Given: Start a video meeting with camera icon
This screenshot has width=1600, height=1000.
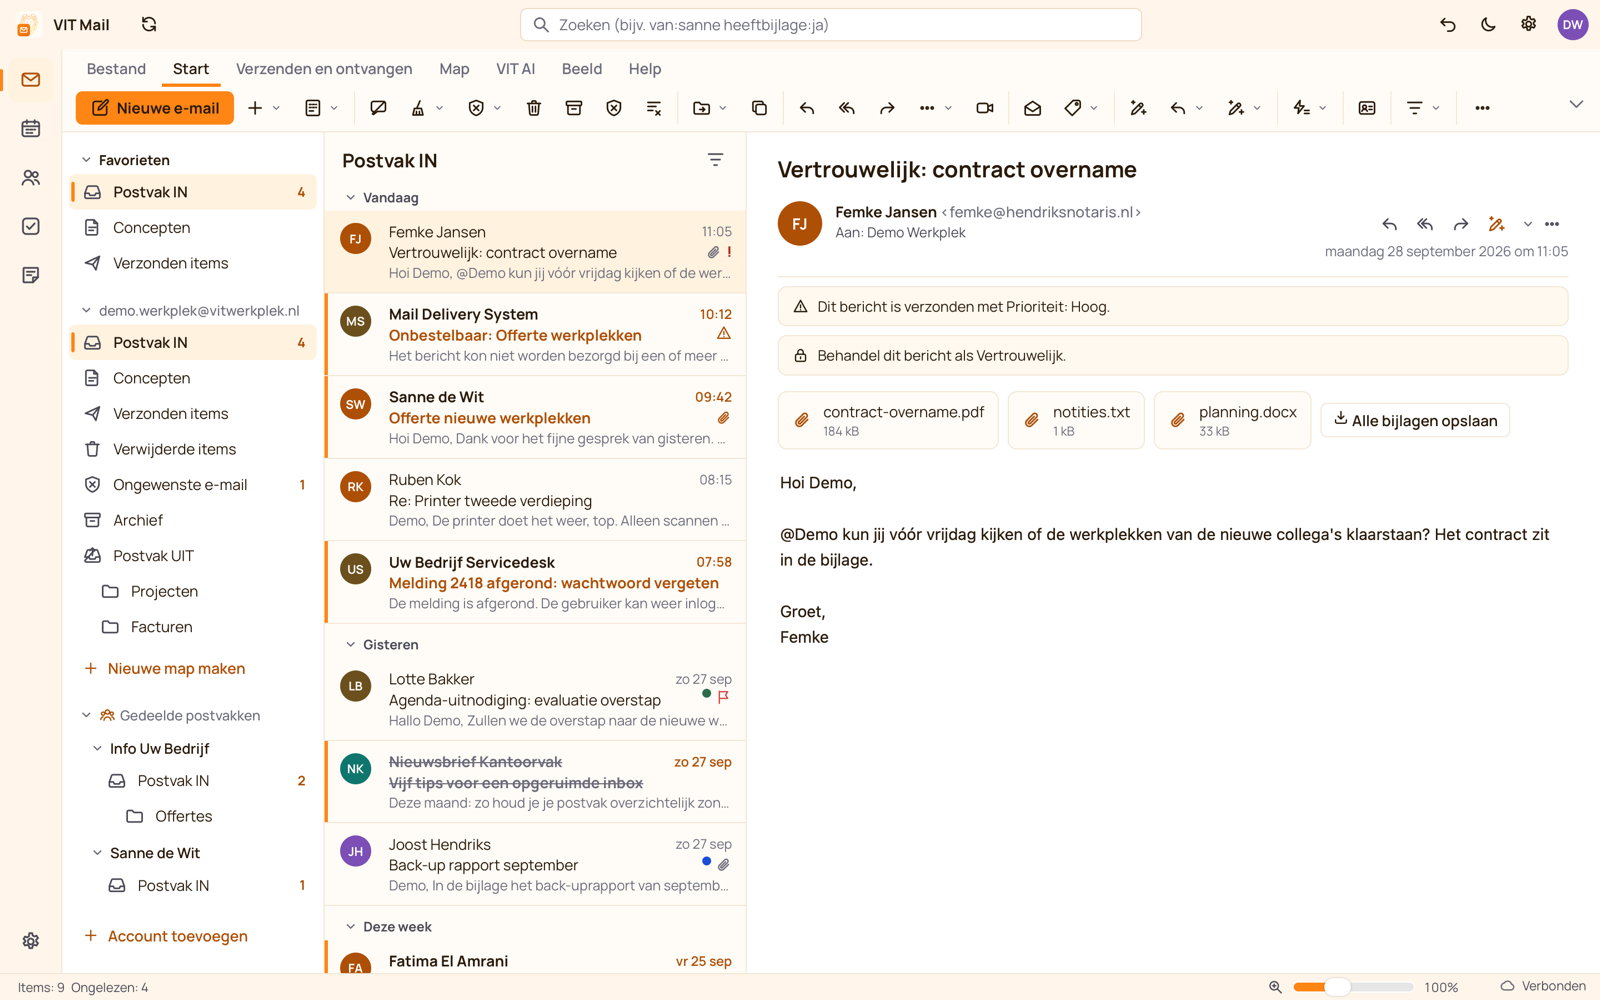Looking at the screenshot, I should pyautogui.click(x=985, y=108).
